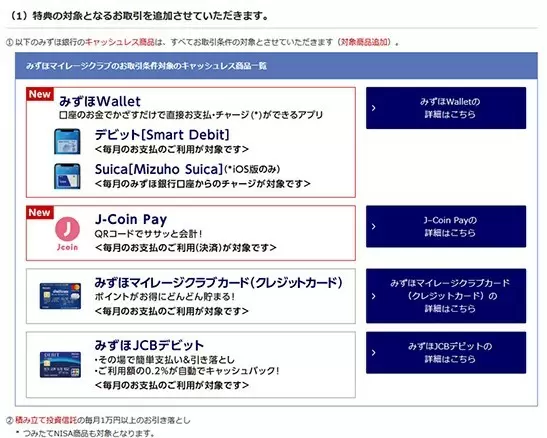Open みずほマイレージクラブカード詳細はこちら button
This screenshot has height=438, width=547.
point(446,296)
